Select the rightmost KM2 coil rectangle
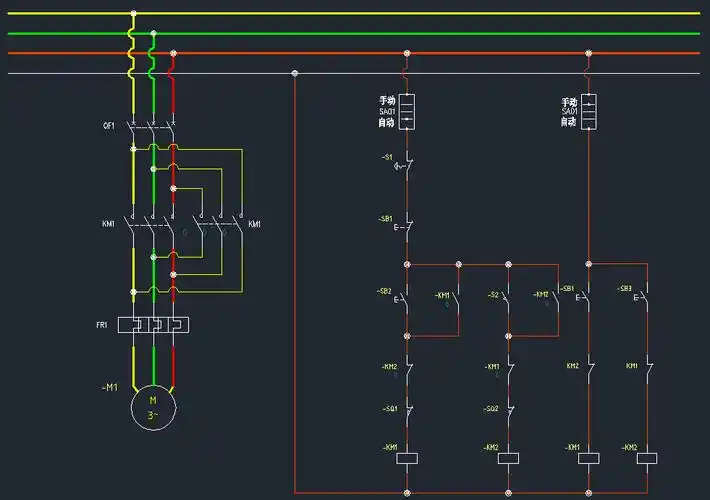 (646, 457)
